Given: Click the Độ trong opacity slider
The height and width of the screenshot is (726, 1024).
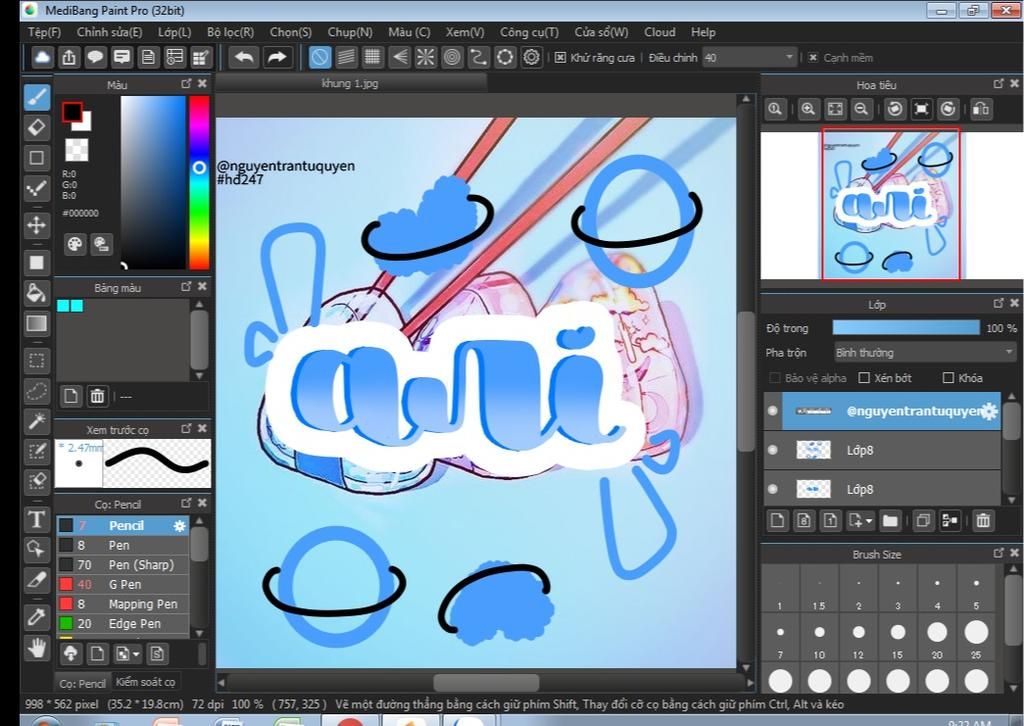Looking at the screenshot, I should pos(906,328).
